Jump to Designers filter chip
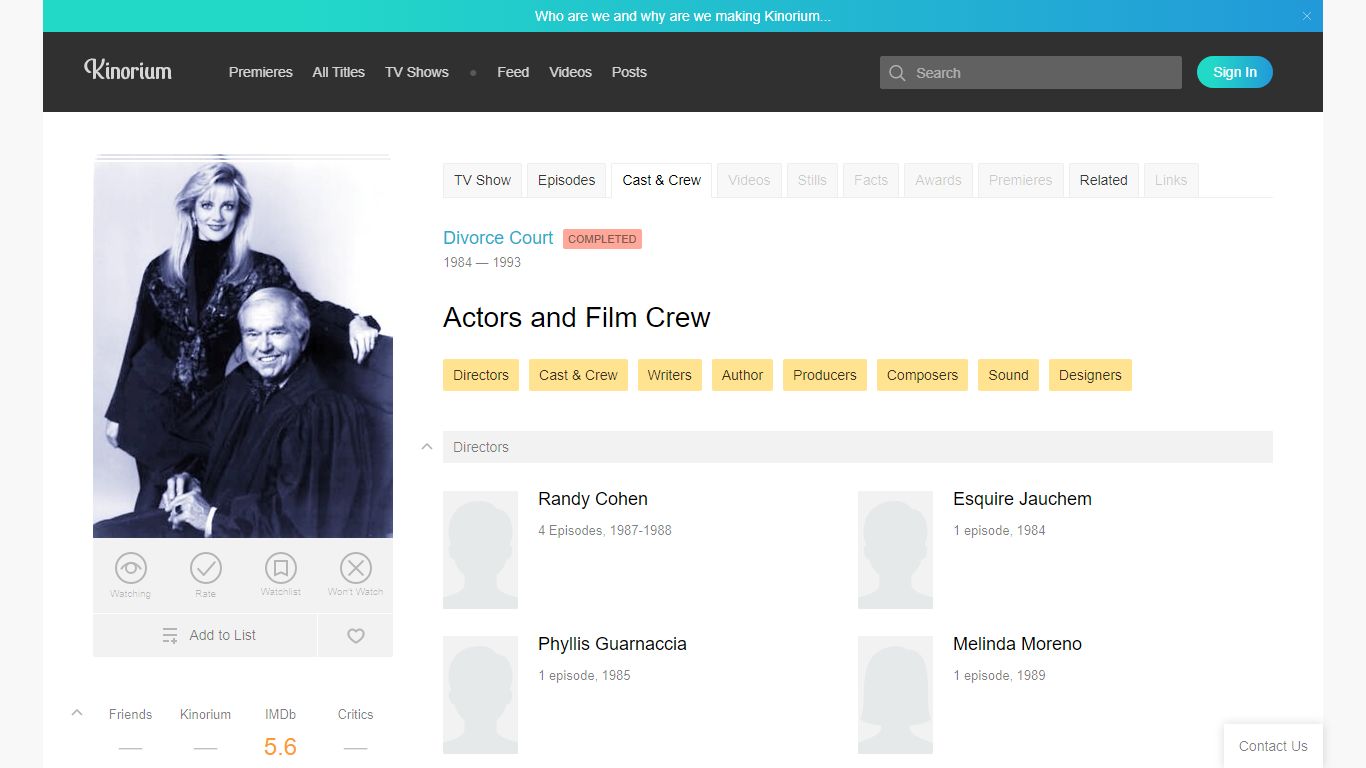 (1090, 375)
